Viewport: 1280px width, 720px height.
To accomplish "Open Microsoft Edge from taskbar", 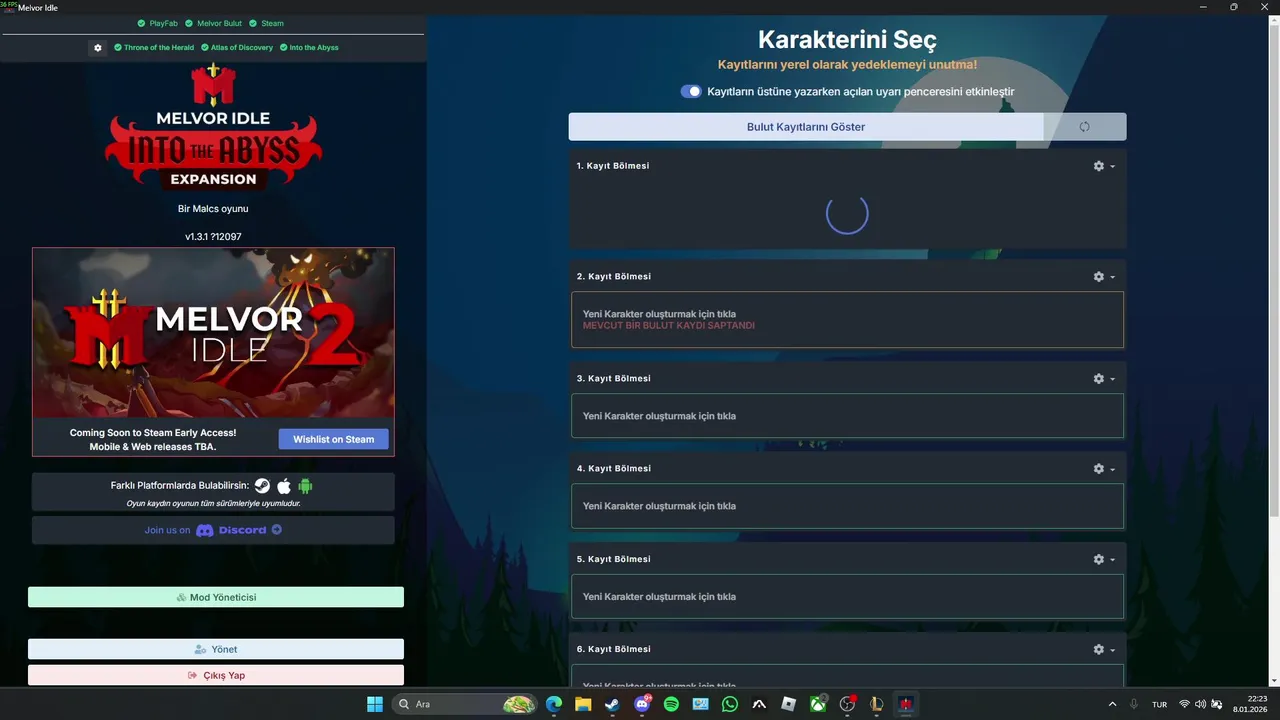I will point(554,704).
